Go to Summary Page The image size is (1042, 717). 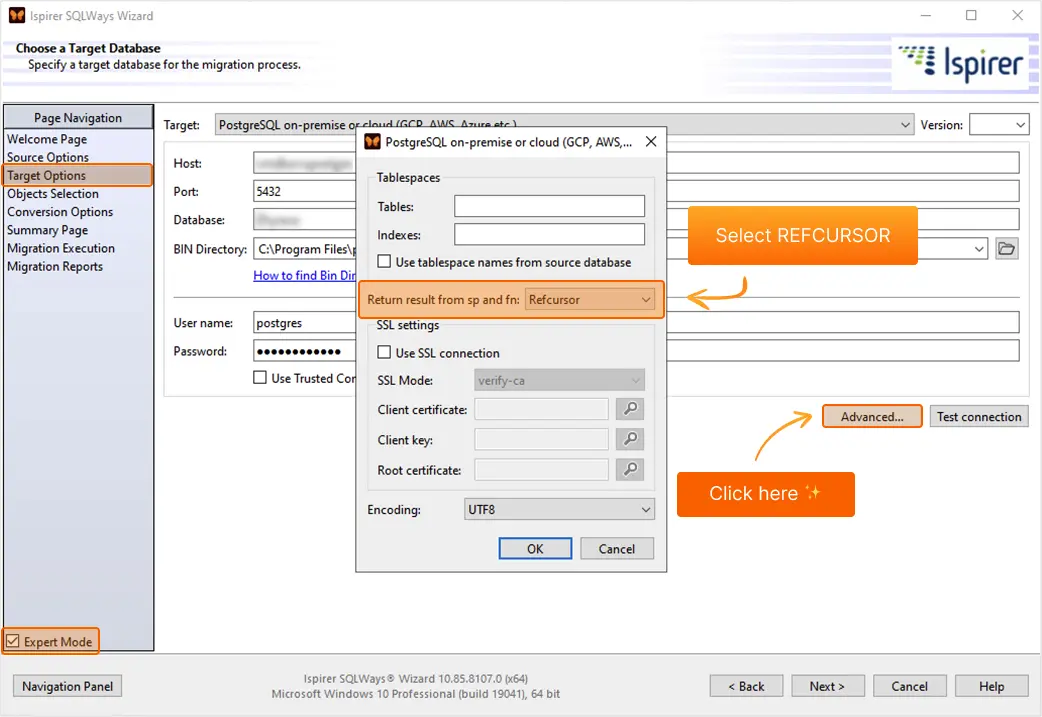coord(47,230)
